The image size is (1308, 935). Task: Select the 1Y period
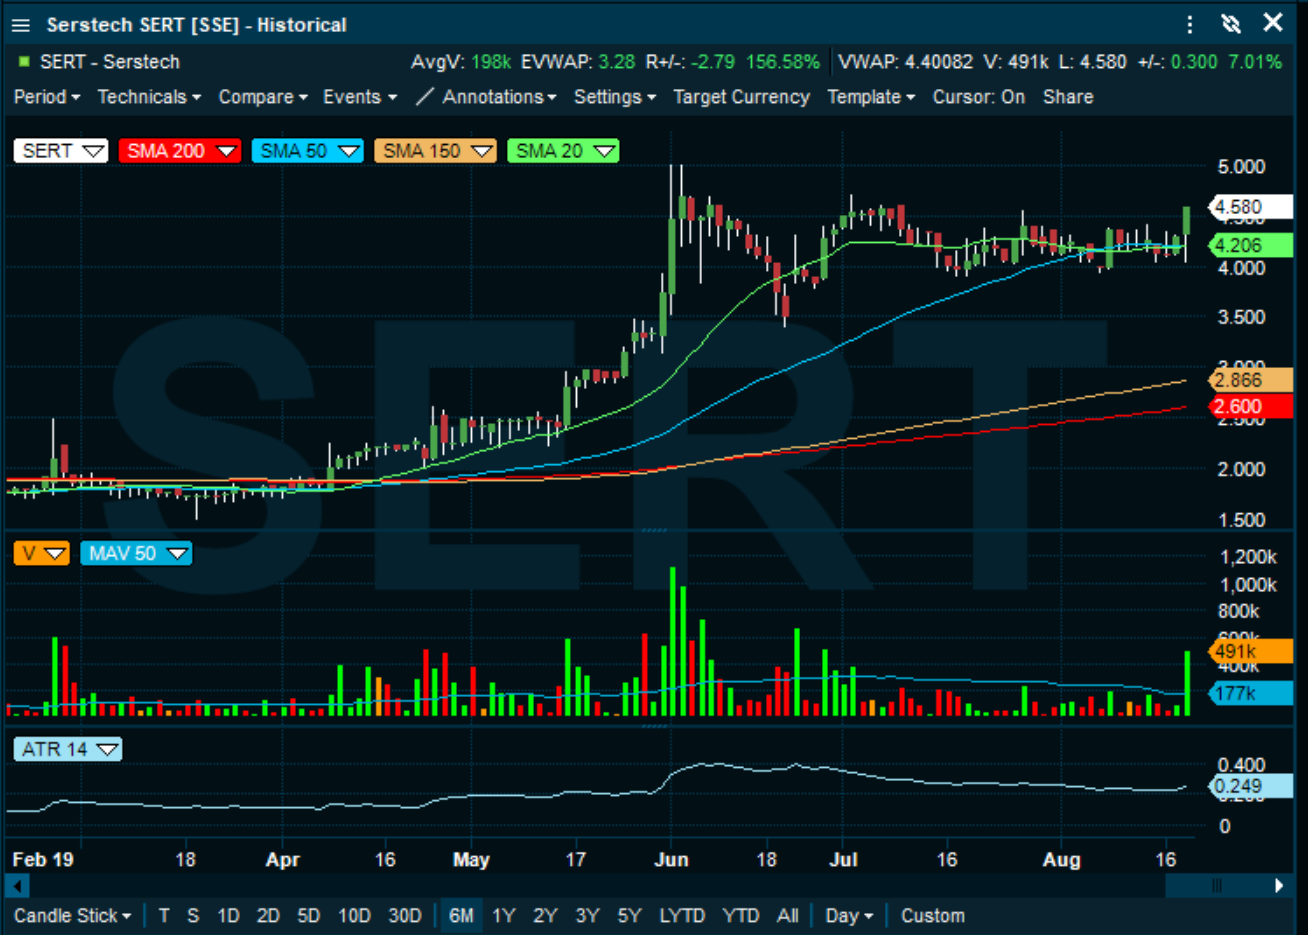pos(503,916)
